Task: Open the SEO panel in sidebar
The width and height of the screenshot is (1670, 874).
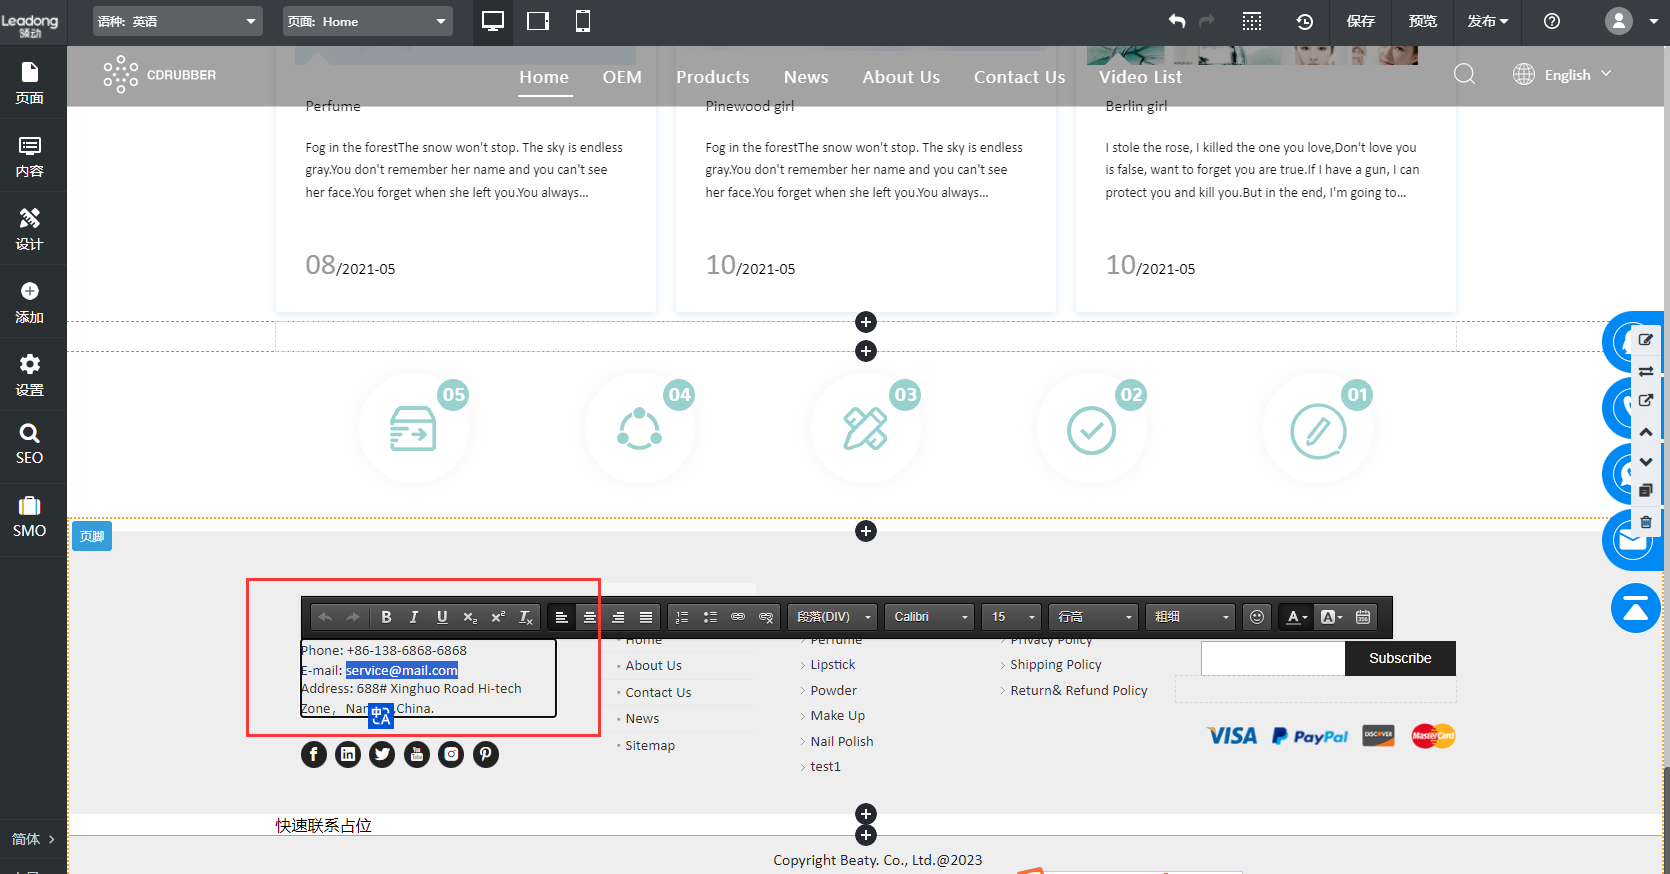Action: pos(30,443)
